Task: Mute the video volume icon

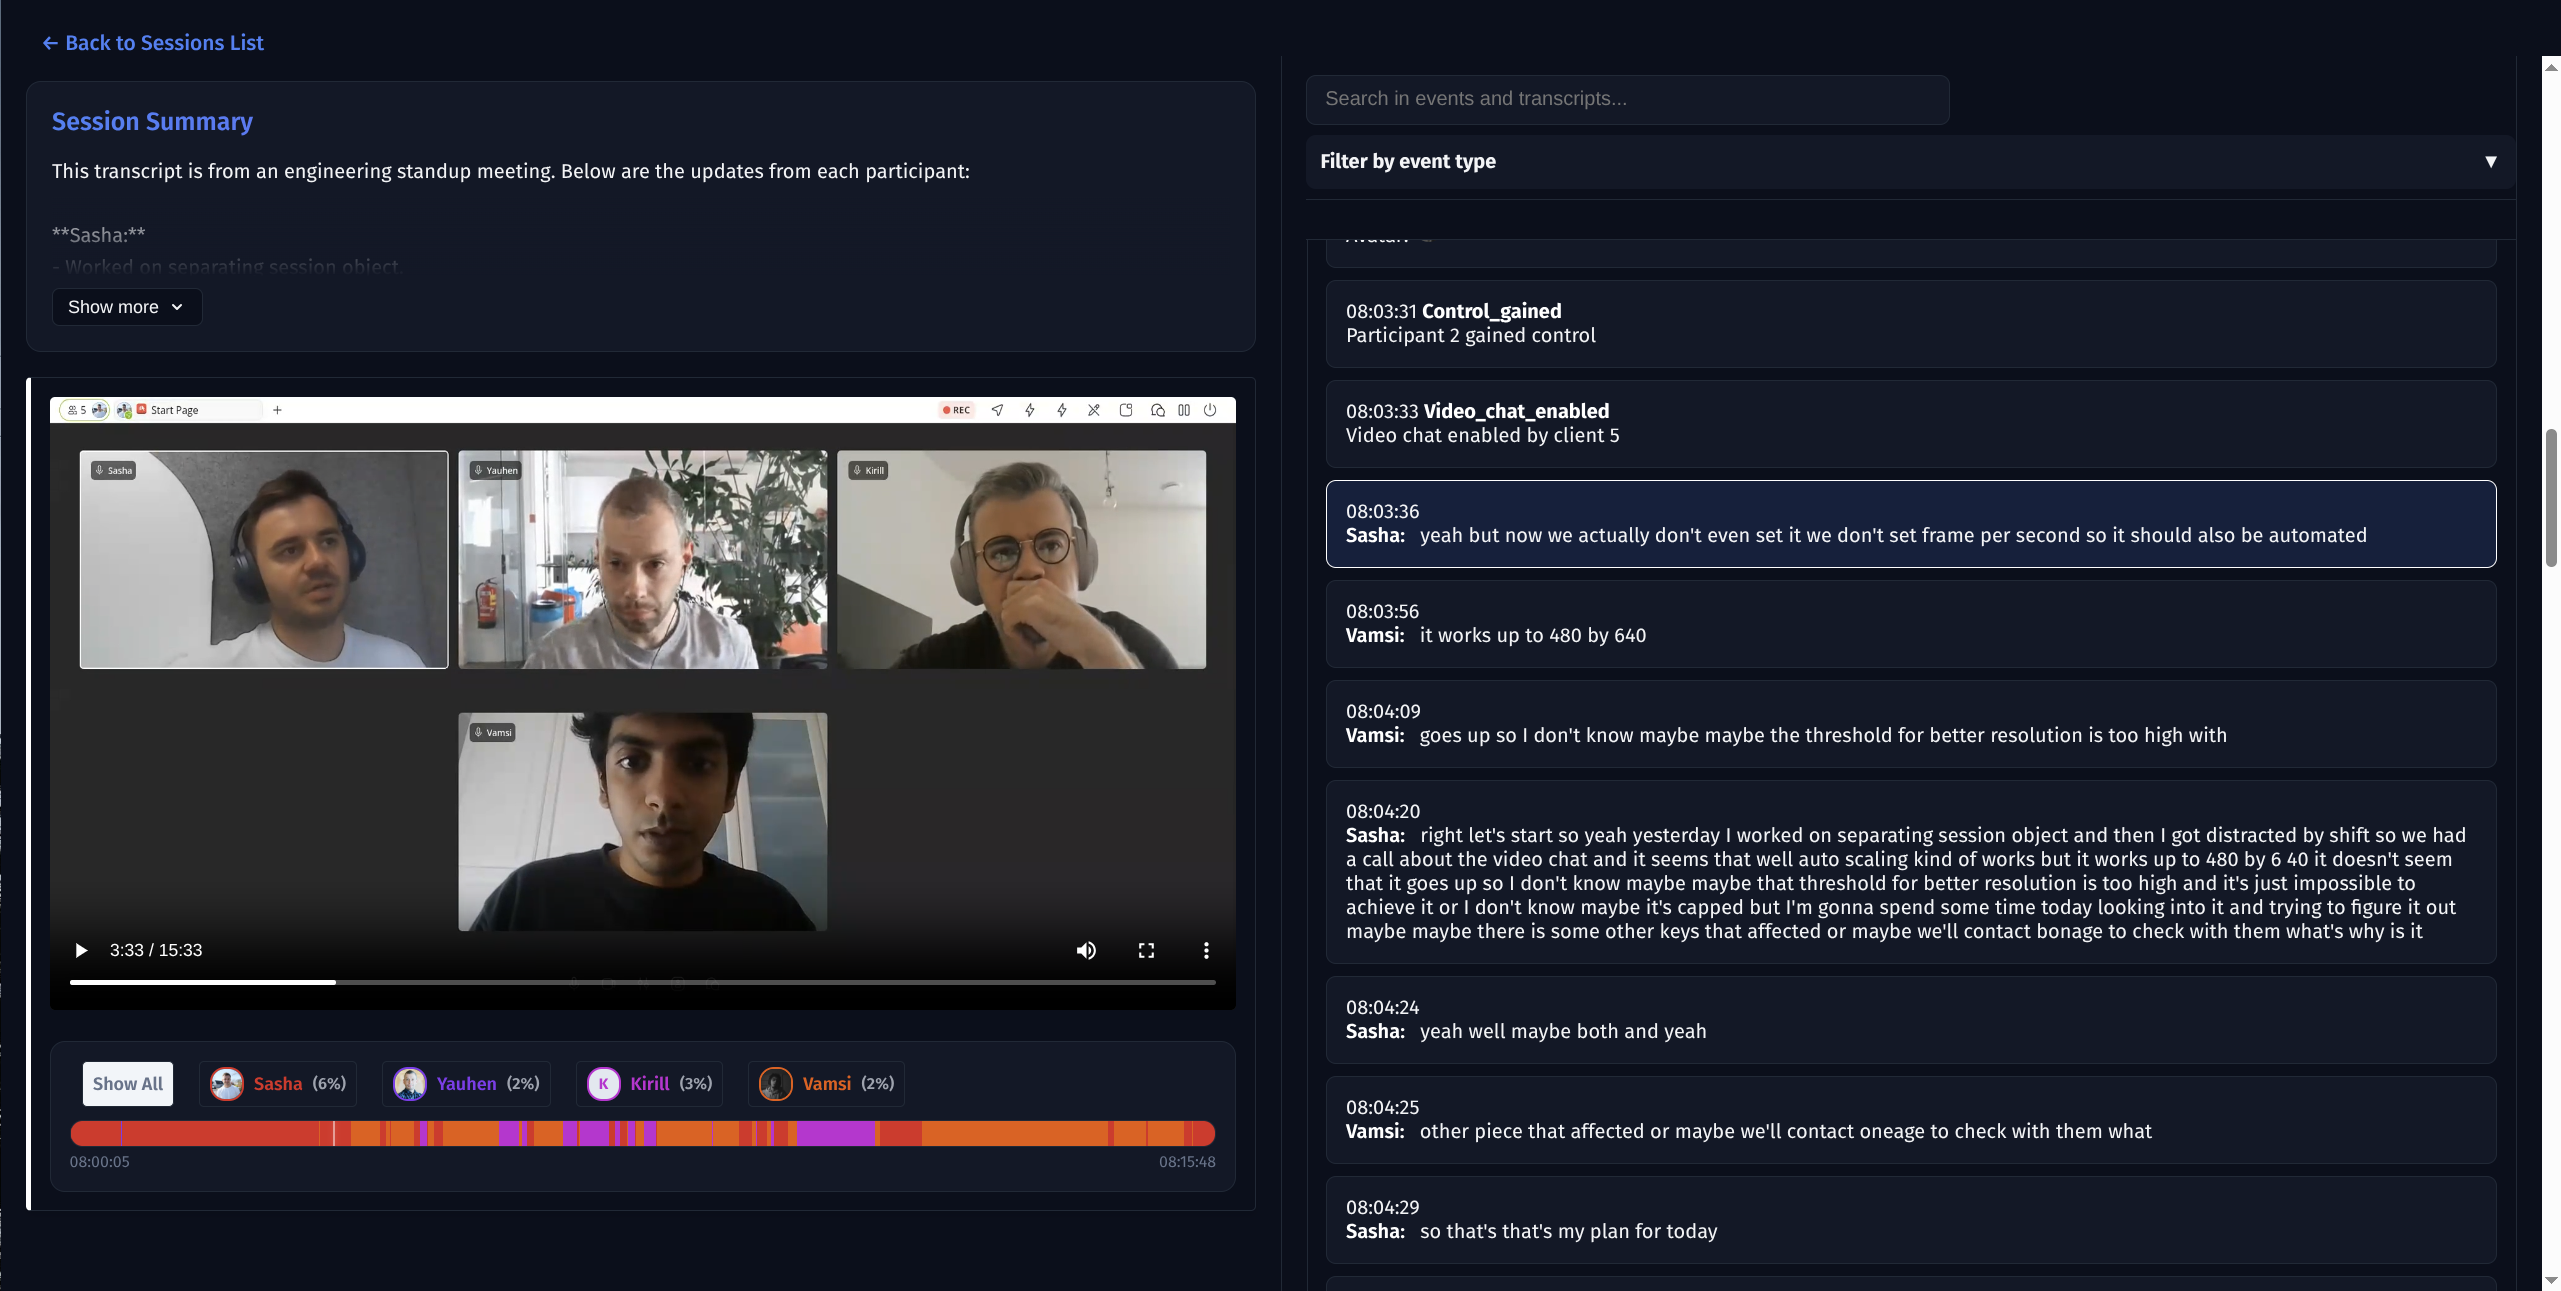Action: pyautogui.click(x=1086, y=950)
